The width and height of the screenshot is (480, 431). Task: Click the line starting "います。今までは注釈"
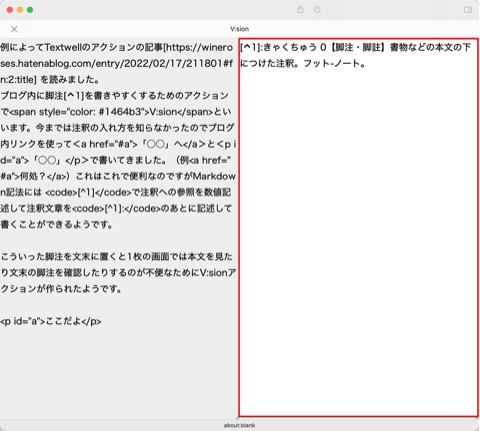(x=117, y=128)
